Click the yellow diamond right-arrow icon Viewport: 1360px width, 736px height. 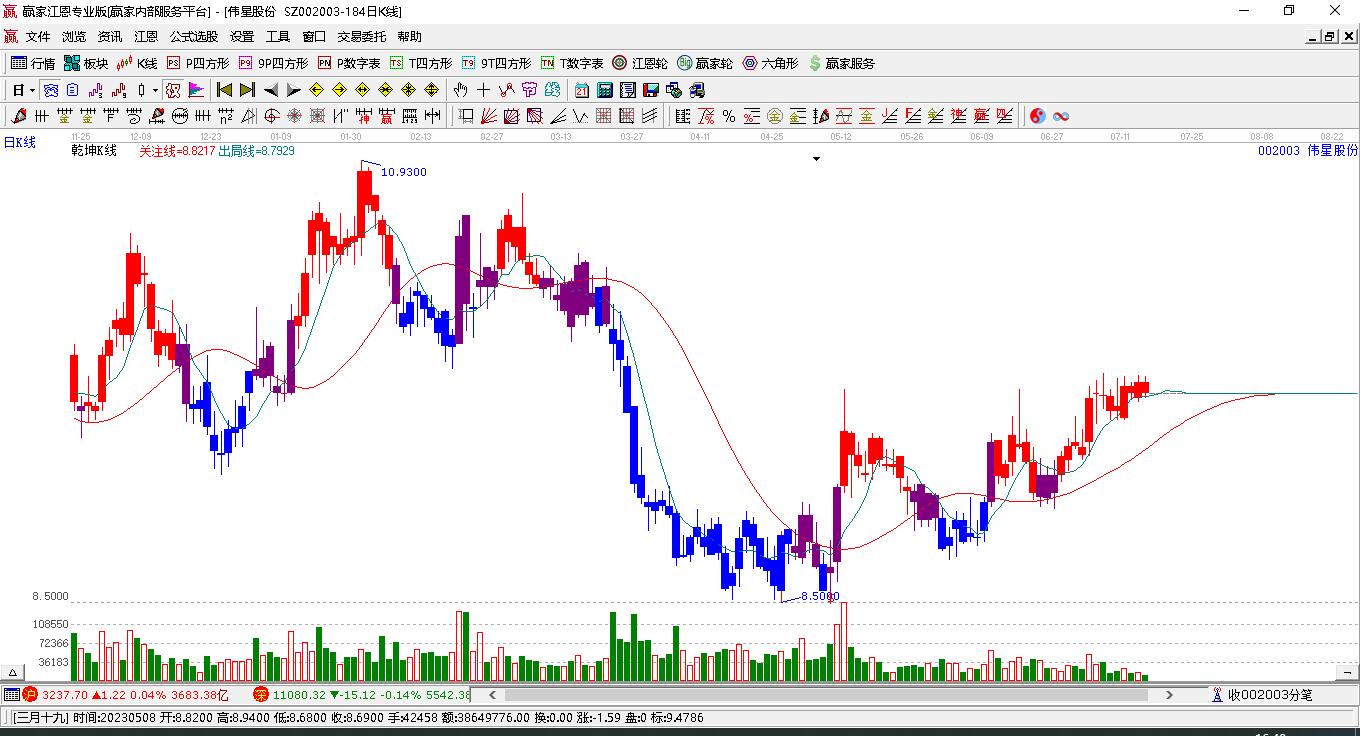(339, 90)
